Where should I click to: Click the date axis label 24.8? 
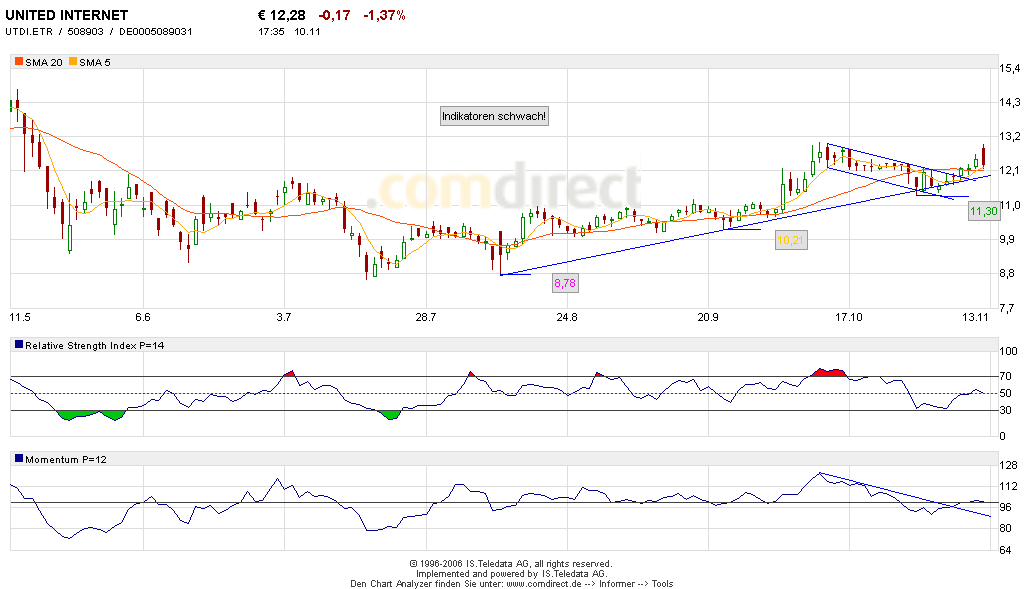(x=566, y=317)
